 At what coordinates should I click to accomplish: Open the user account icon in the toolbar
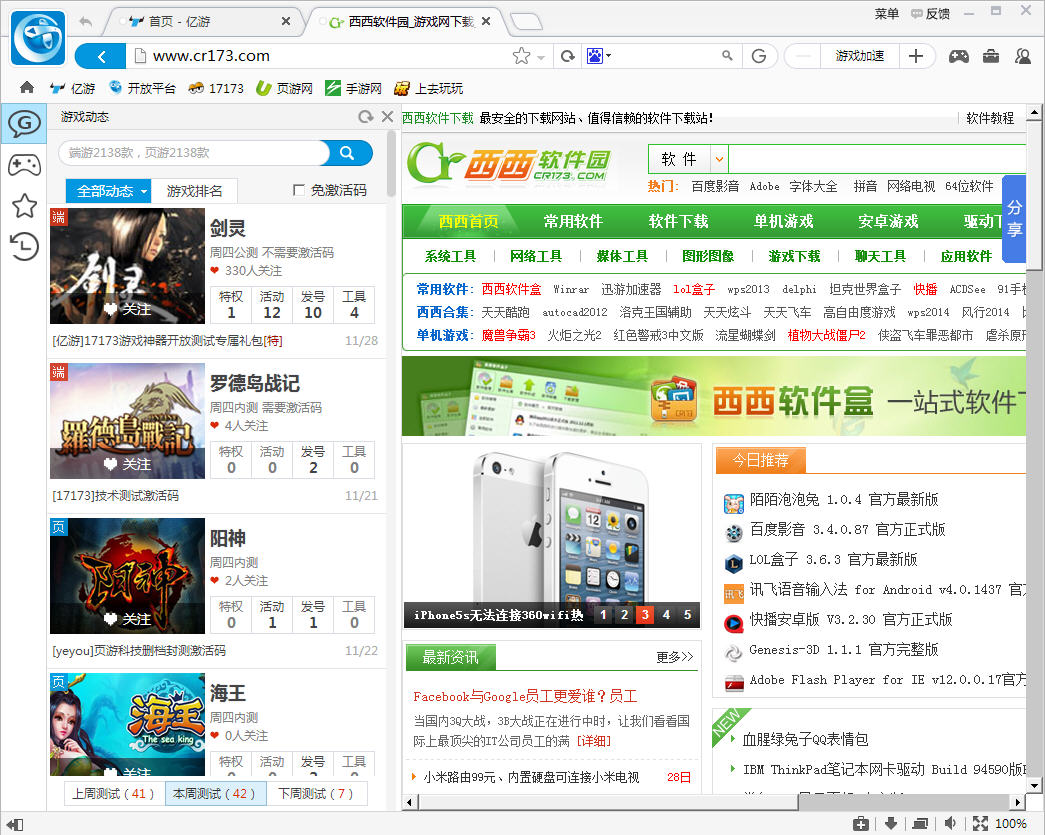point(1022,57)
